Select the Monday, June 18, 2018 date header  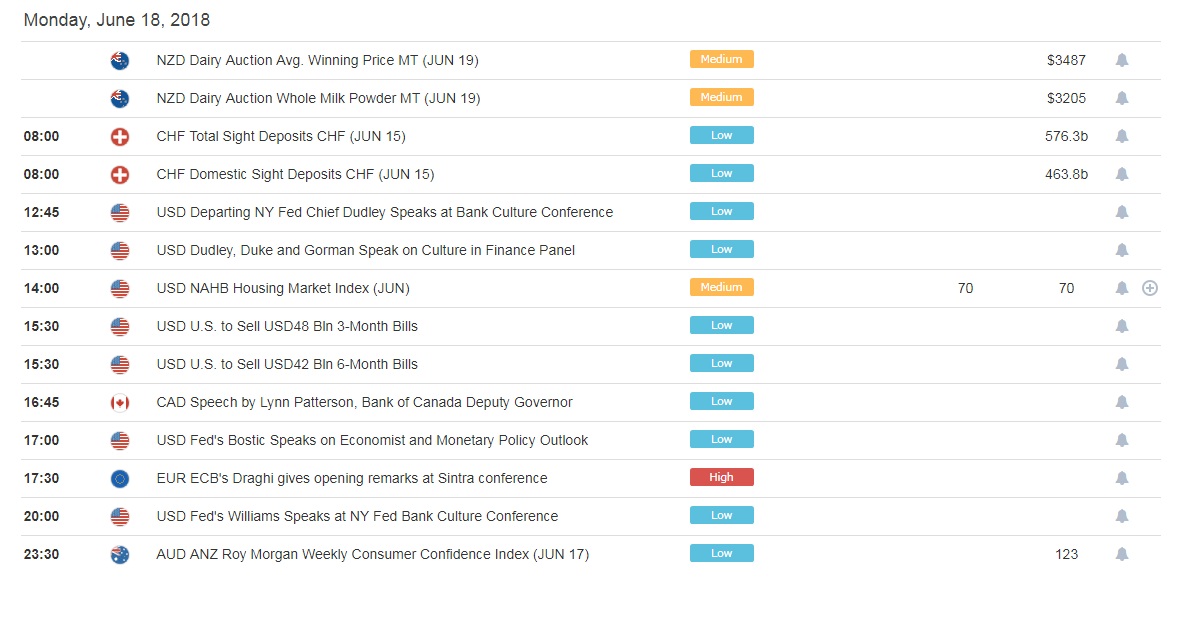pyautogui.click(x=117, y=20)
